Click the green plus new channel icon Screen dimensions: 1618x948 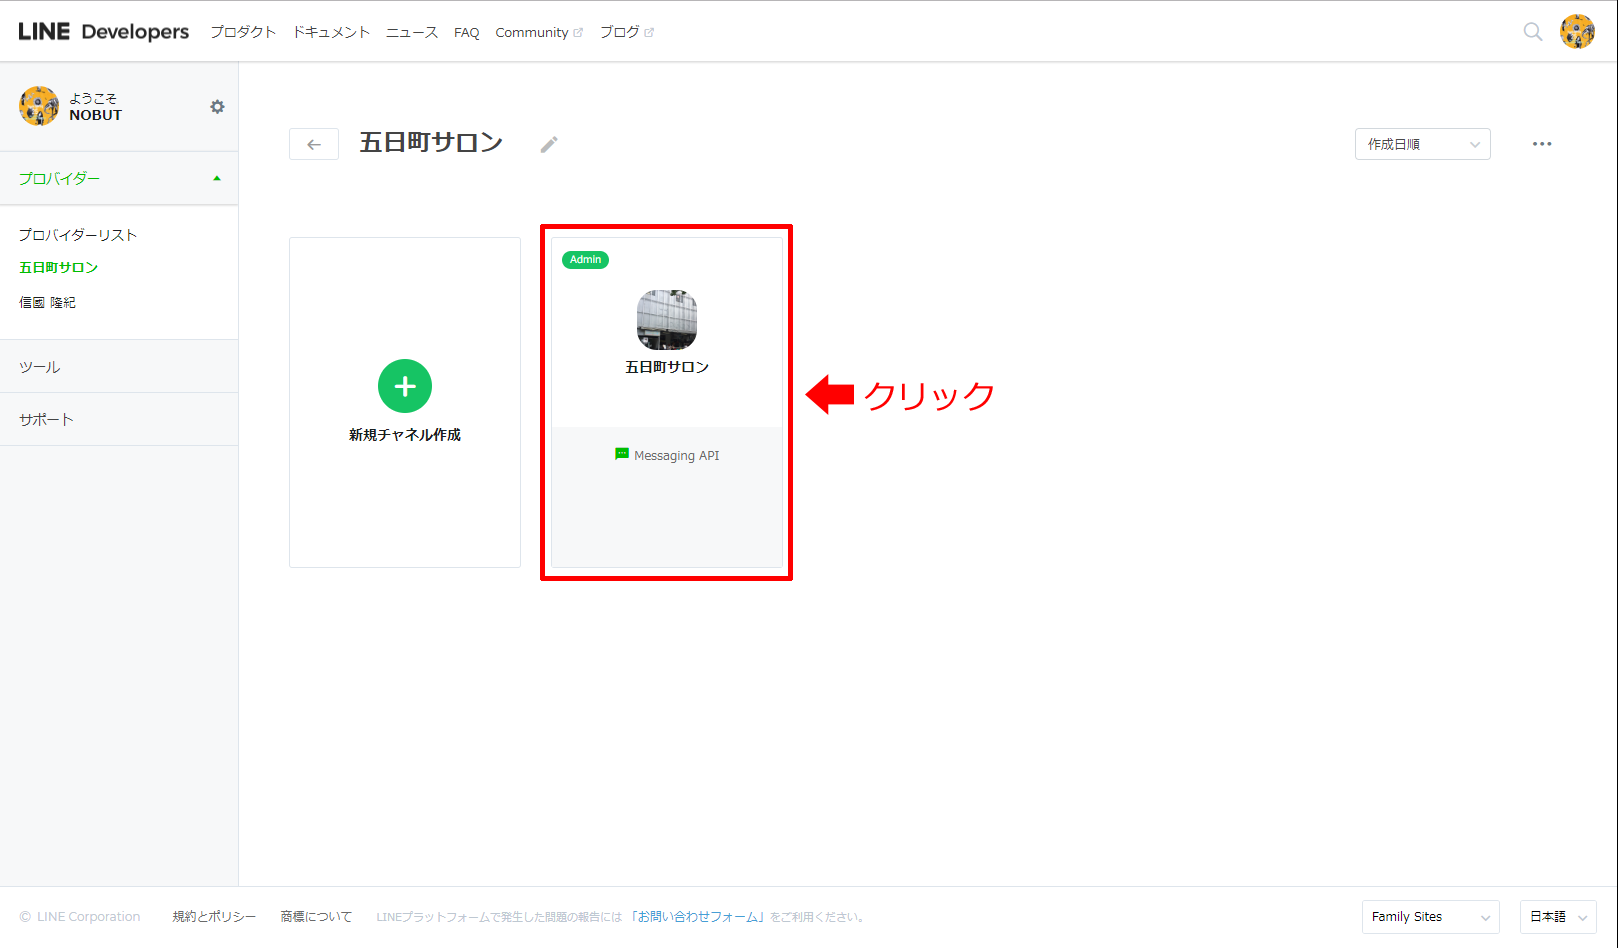coord(405,386)
